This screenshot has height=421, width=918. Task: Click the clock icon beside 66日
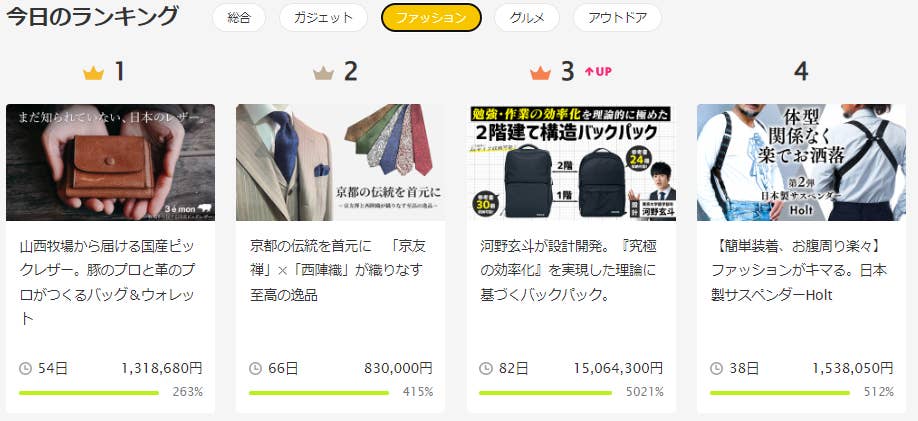pyautogui.click(x=255, y=368)
